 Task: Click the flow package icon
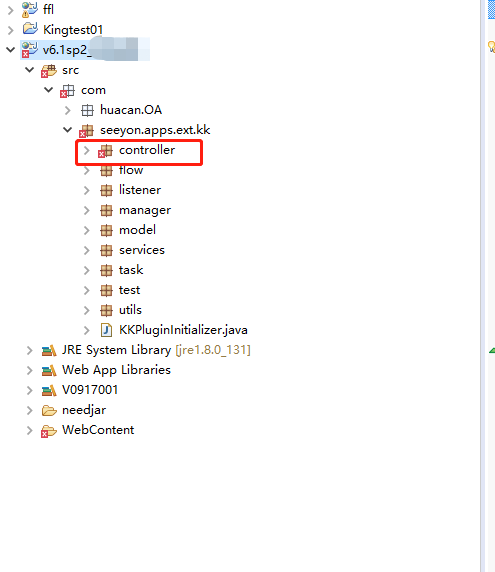pyautogui.click(x=106, y=170)
